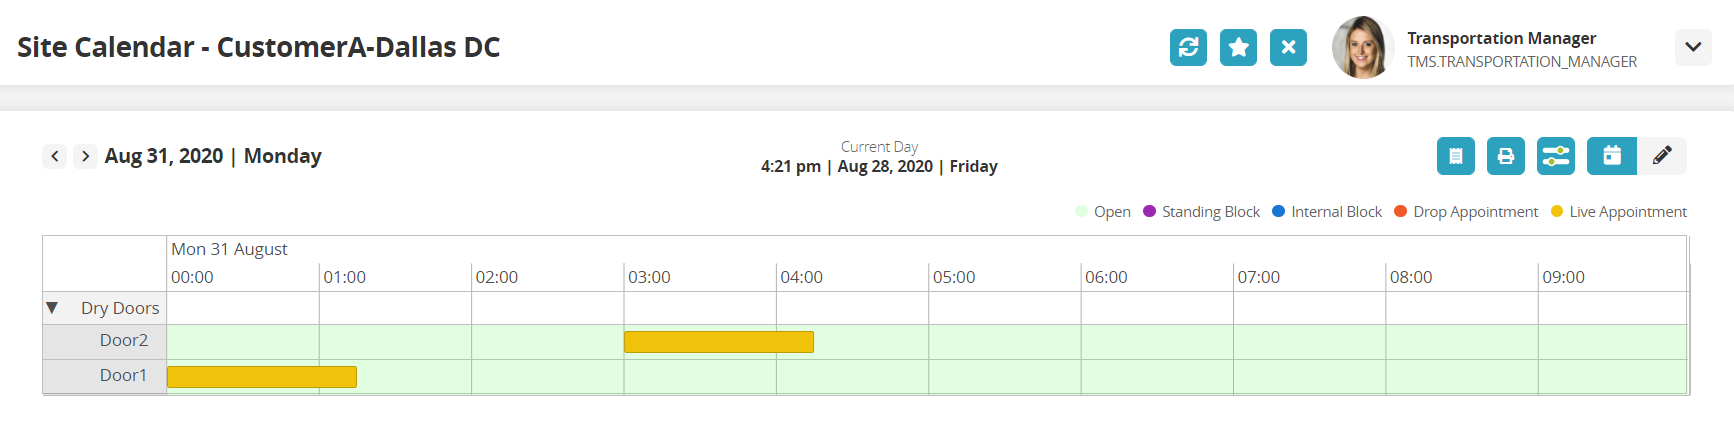Click the Drop Appointment orange legend dot
1734x447 pixels.
click(x=1400, y=211)
